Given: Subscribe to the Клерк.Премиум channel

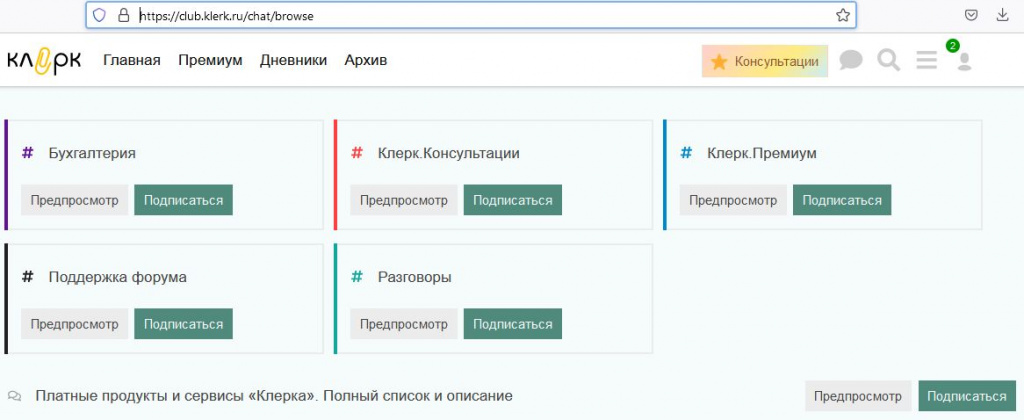Looking at the screenshot, I should [x=842, y=200].
